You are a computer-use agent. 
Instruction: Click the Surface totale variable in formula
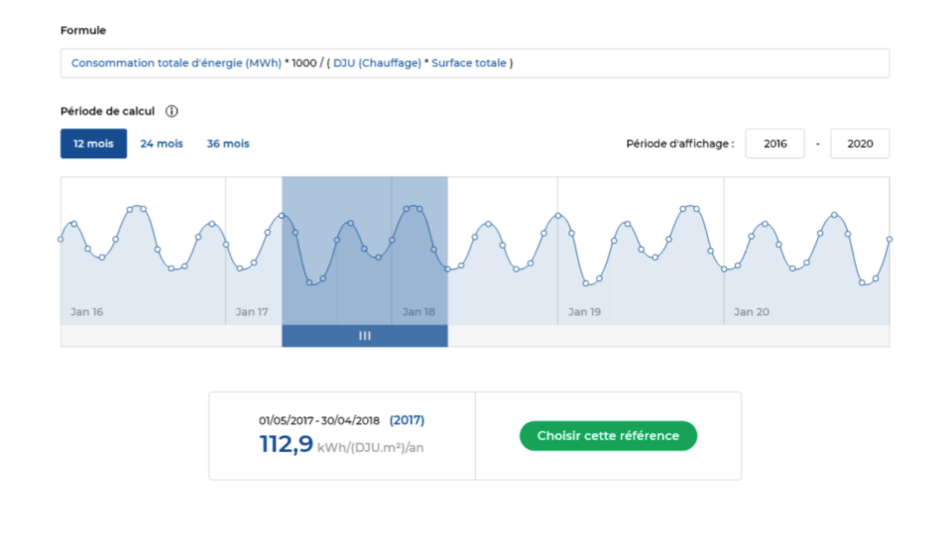click(x=468, y=63)
